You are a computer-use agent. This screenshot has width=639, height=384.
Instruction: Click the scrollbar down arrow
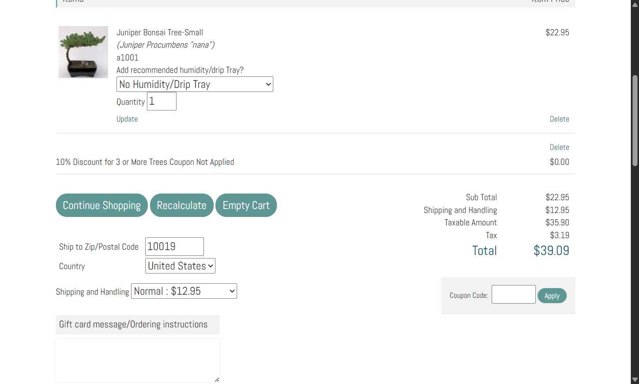(635, 380)
